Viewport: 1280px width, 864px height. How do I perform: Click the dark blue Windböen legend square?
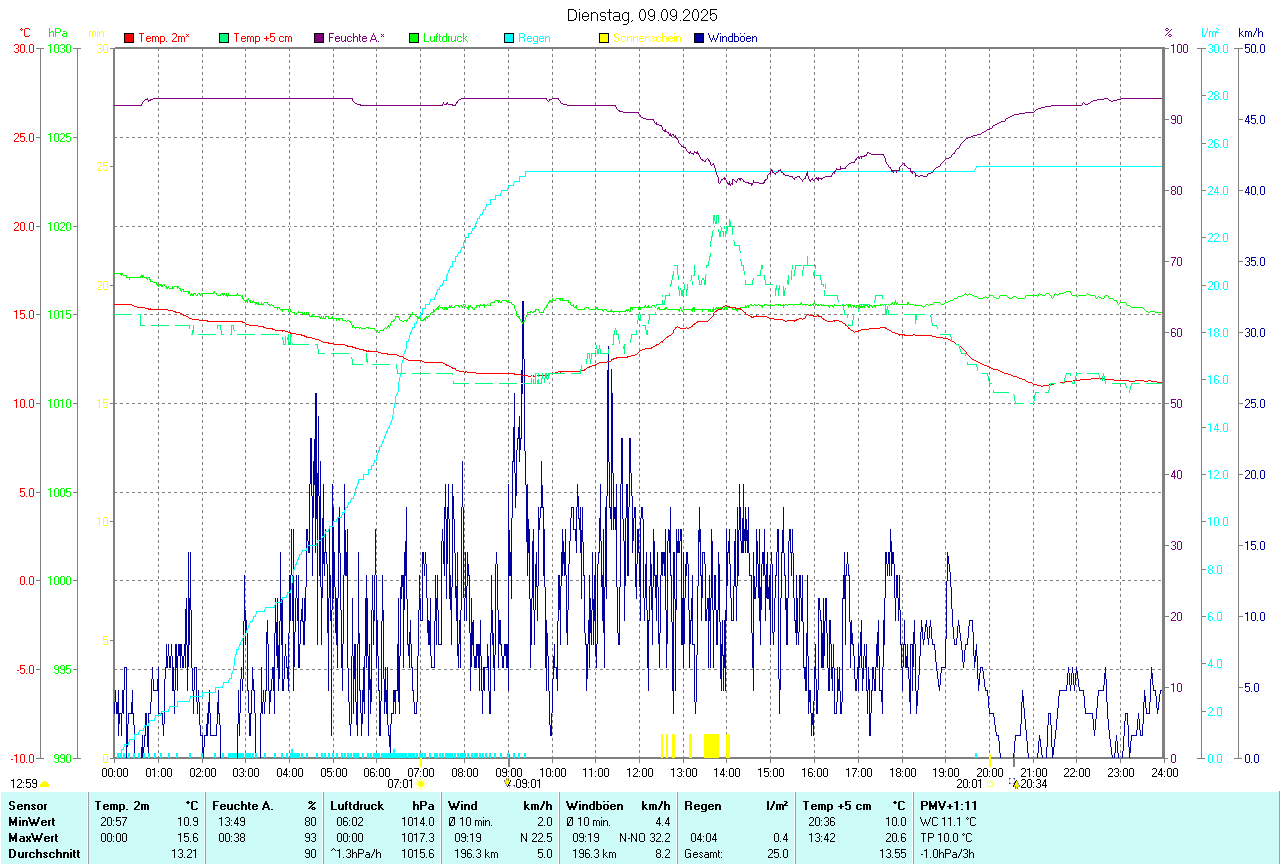pyautogui.click(x=699, y=38)
